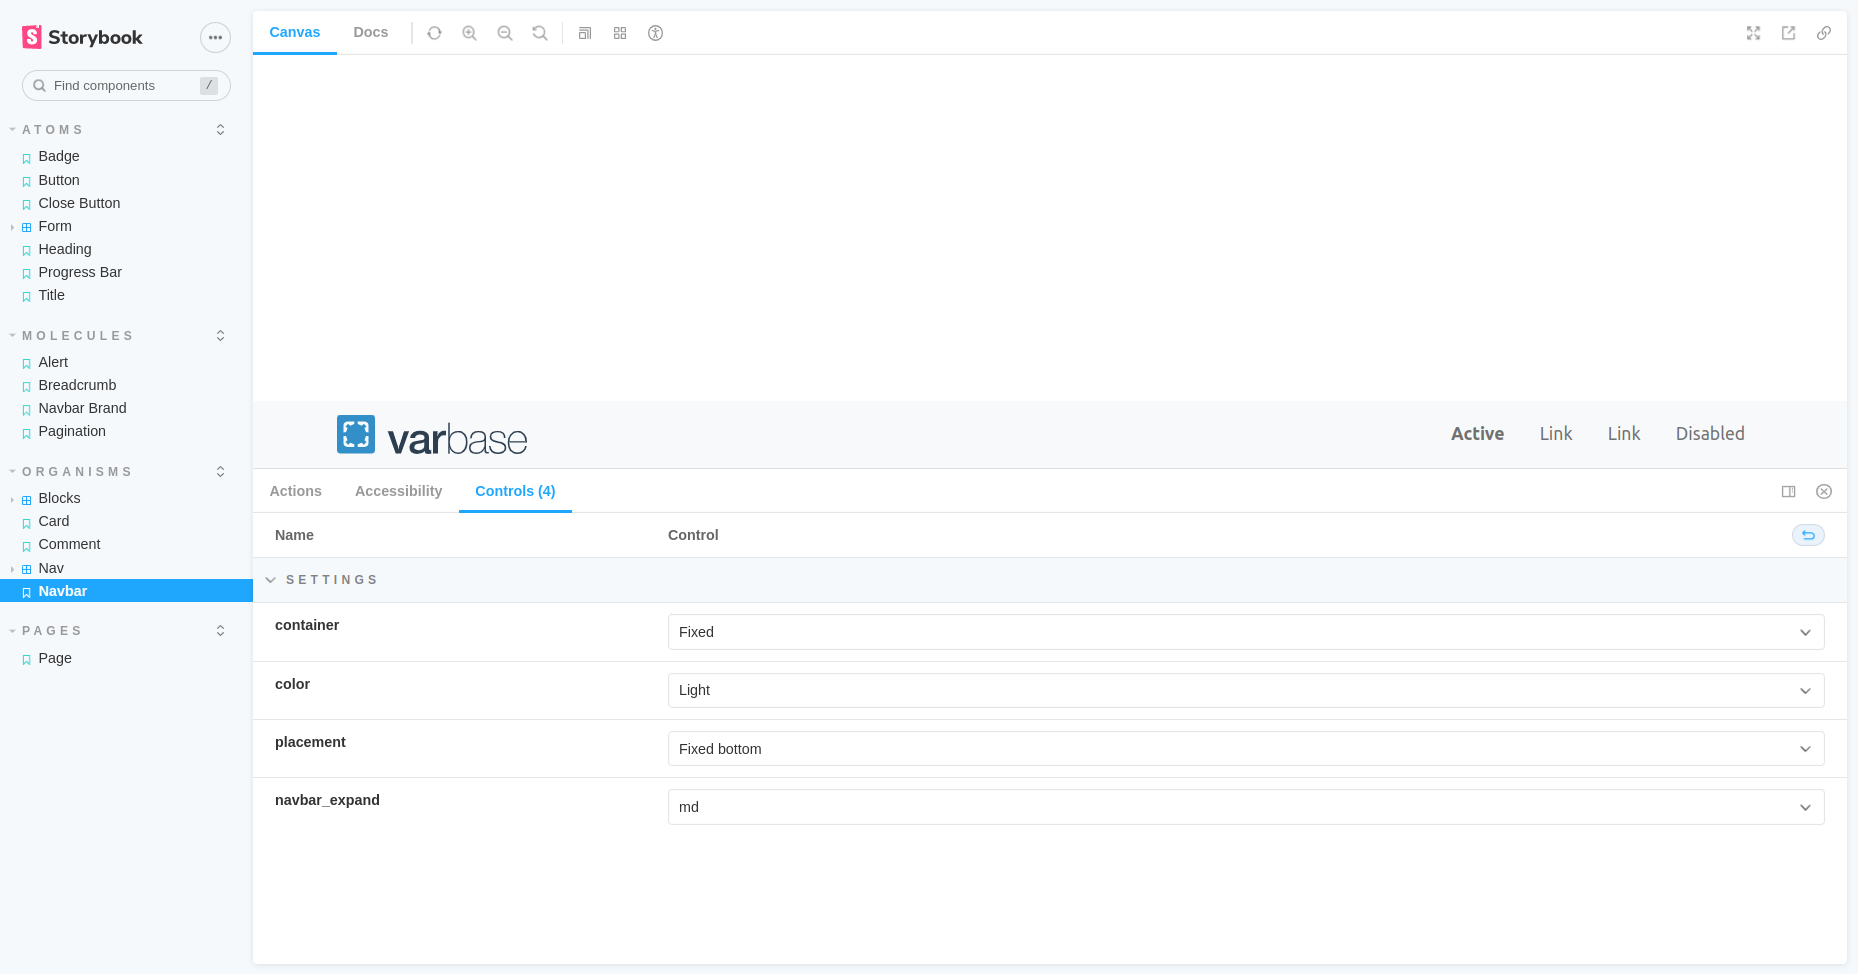
Task: Reset the canvas zoom level
Action: [540, 33]
